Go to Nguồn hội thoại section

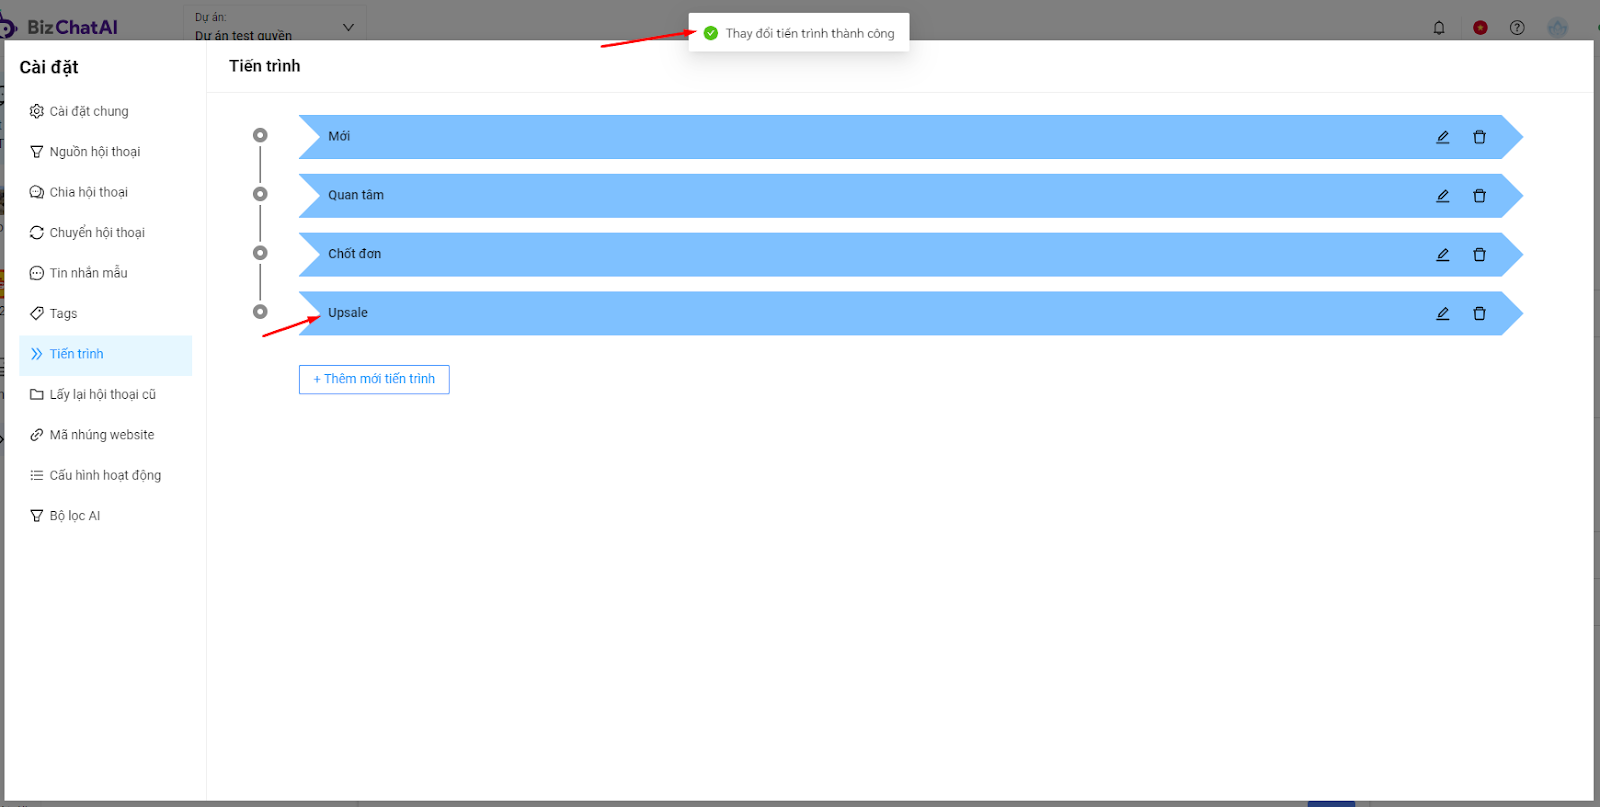click(95, 152)
